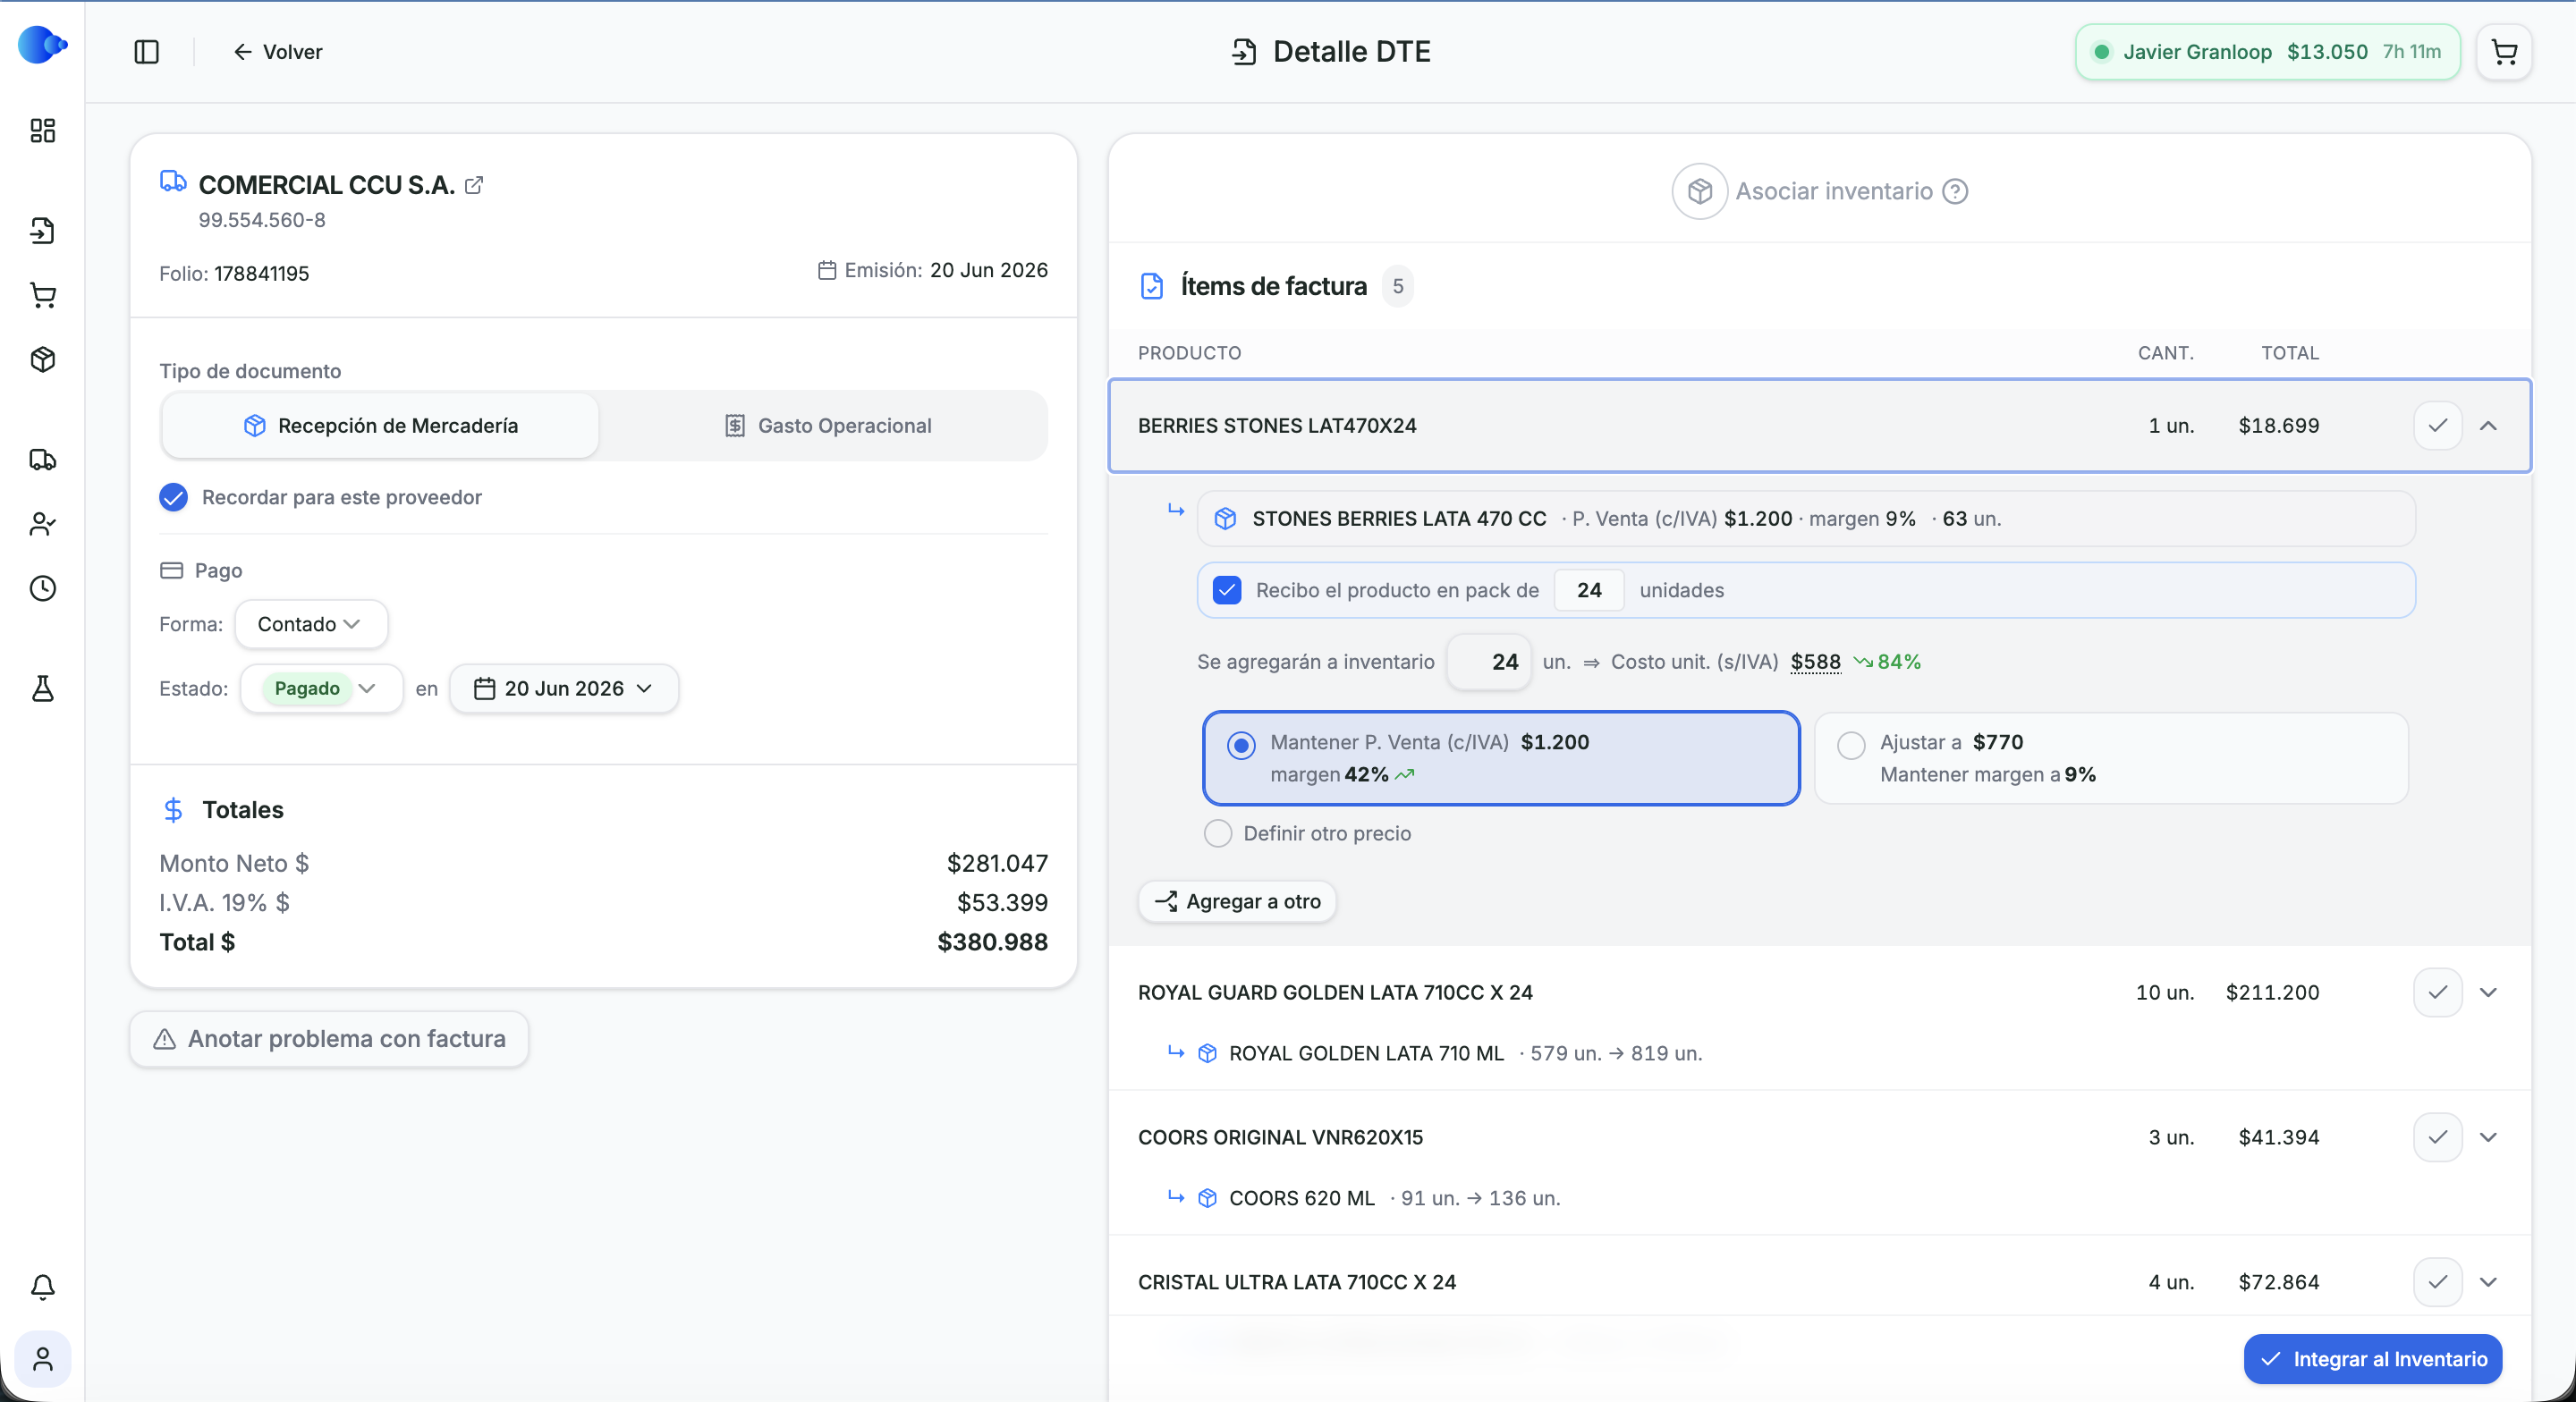Confirm ROYAL GUARD GOLDEN row check mark
The width and height of the screenshot is (2576, 1402).
(2438, 992)
